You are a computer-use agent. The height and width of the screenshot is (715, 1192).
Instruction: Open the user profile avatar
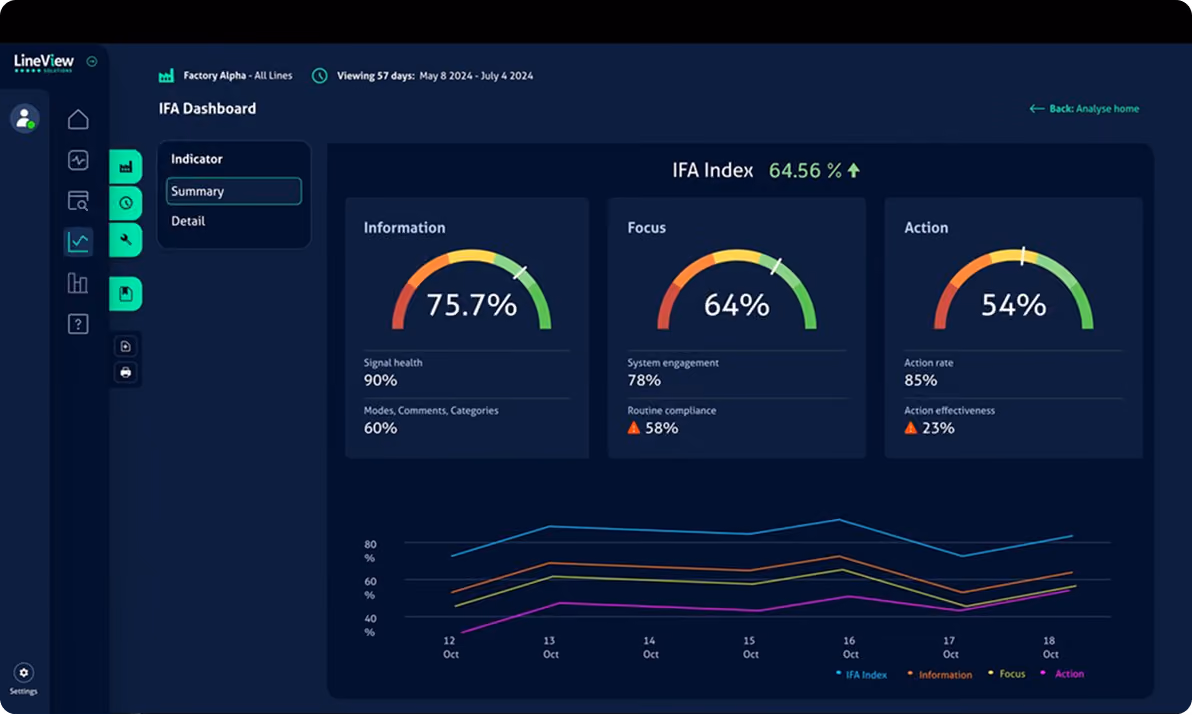[24, 119]
